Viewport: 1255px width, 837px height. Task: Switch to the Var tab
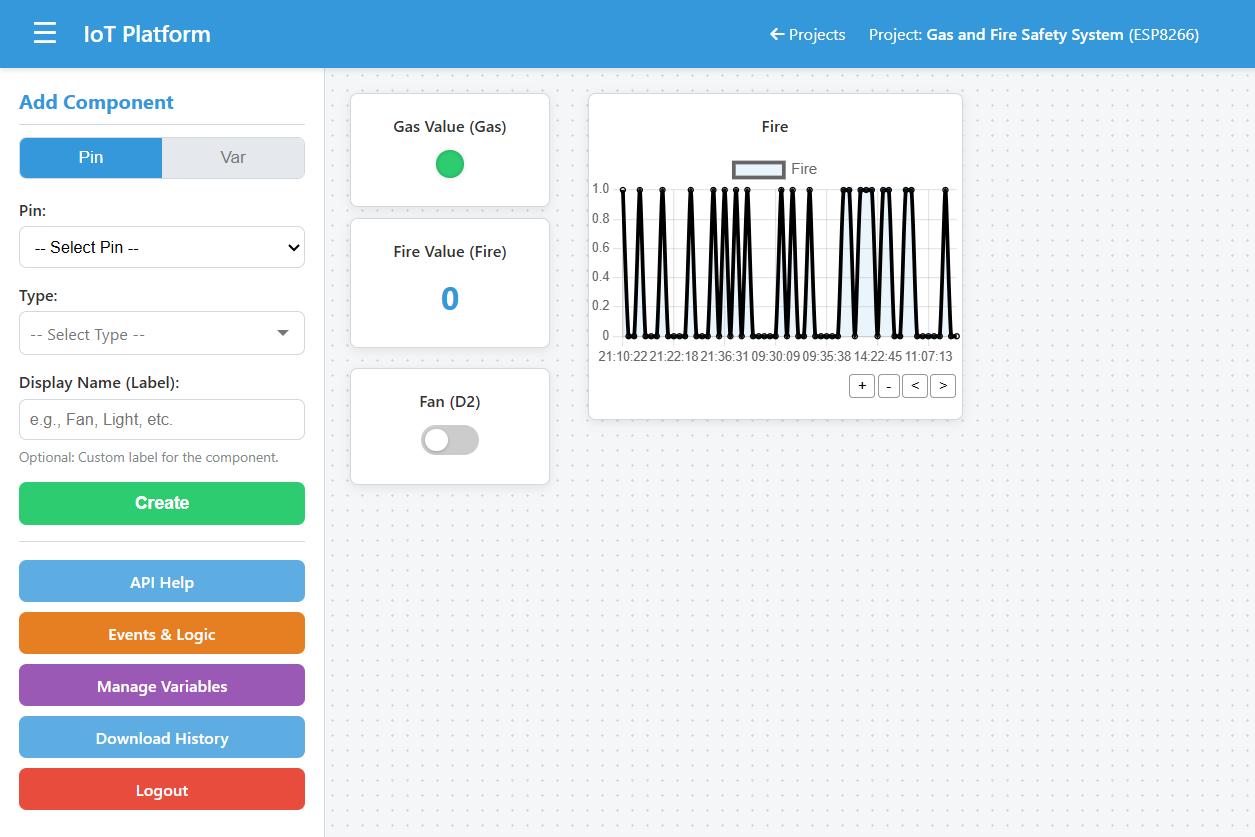[233, 158]
